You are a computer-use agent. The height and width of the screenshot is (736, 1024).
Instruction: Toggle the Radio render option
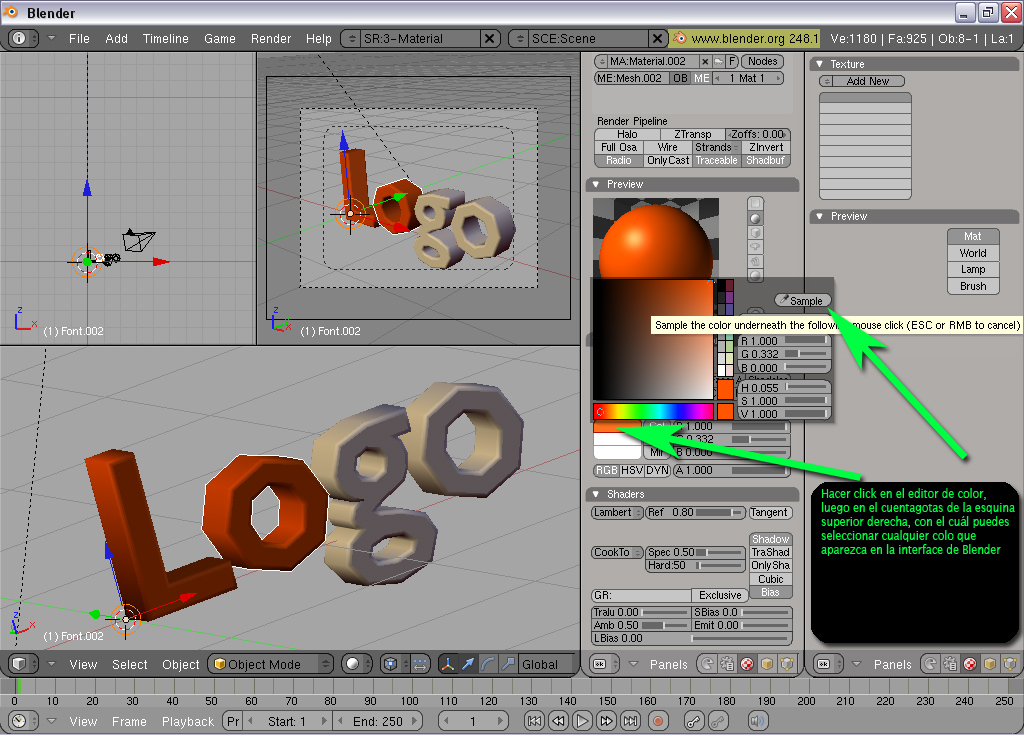[x=618, y=160]
